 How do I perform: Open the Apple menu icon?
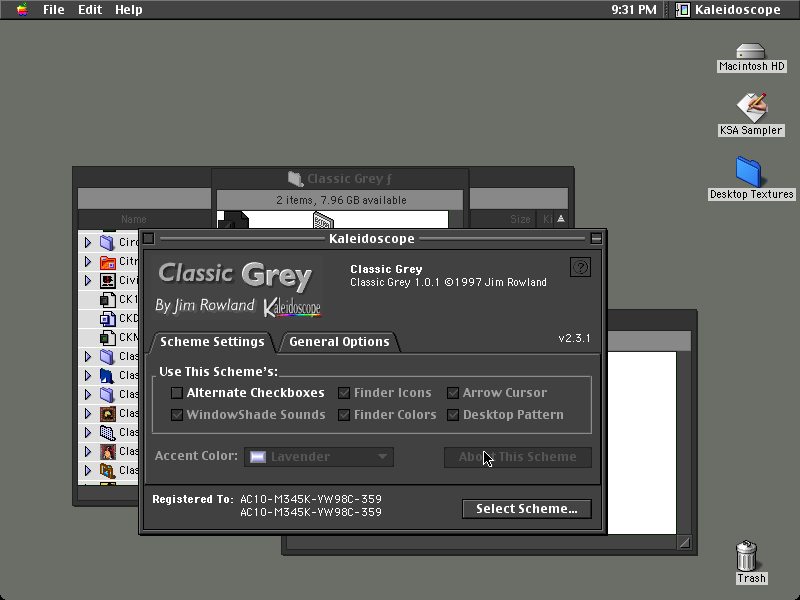click(22, 9)
